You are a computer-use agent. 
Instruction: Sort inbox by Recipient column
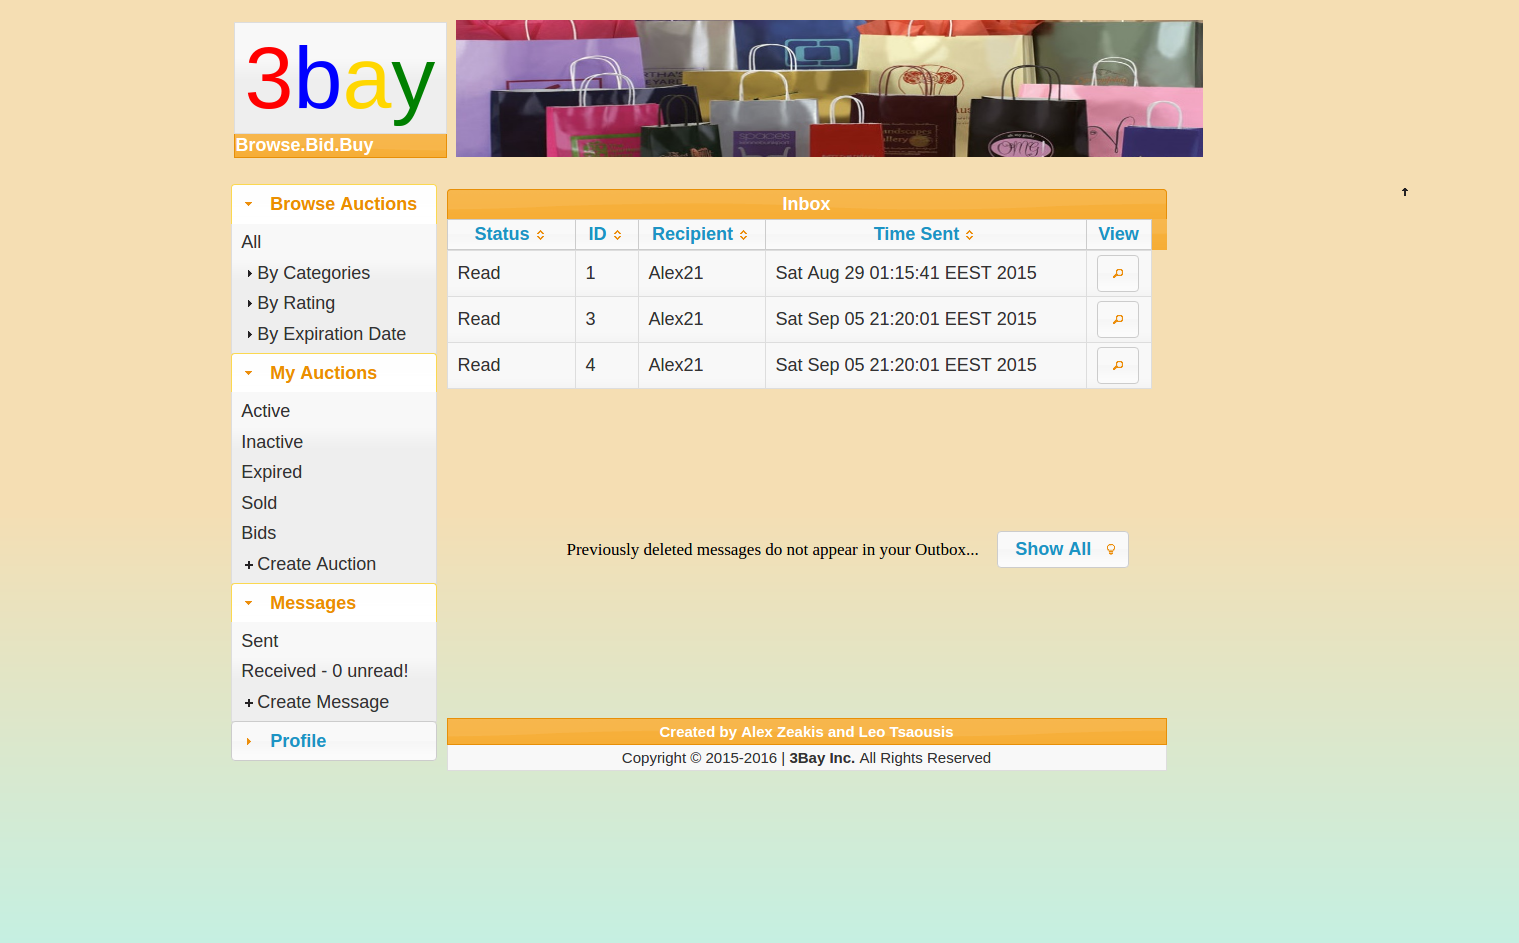(701, 234)
